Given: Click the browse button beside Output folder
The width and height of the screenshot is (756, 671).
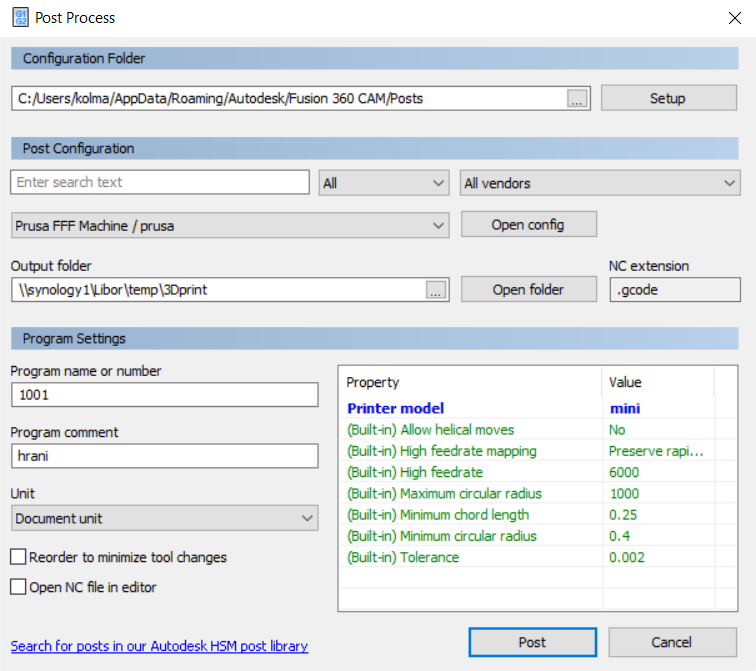Looking at the screenshot, I should tap(437, 290).
